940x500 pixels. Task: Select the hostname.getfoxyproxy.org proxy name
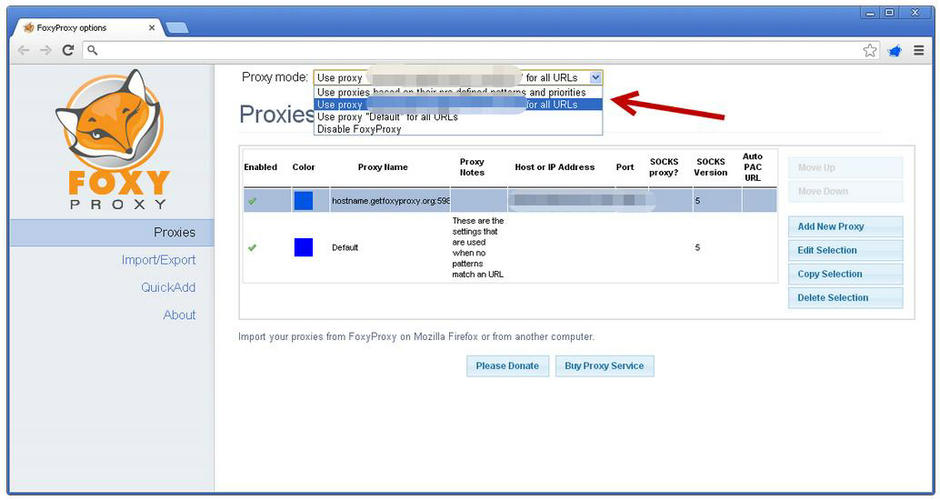(390, 201)
